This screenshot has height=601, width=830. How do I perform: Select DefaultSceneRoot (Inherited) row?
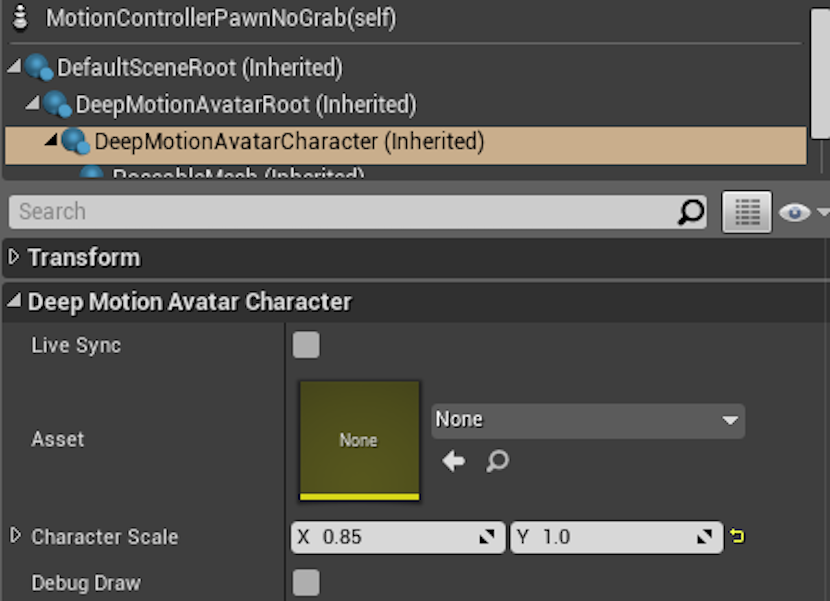(x=405, y=68)
